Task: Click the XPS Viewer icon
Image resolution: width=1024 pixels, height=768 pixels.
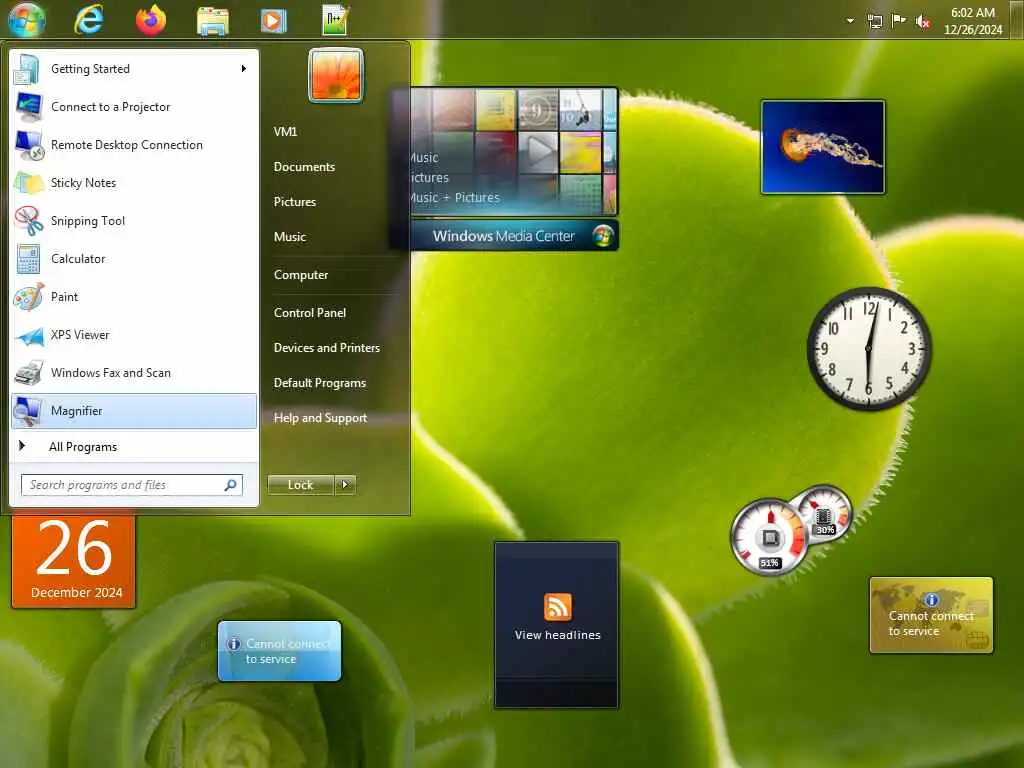Action: coord(29,336)
